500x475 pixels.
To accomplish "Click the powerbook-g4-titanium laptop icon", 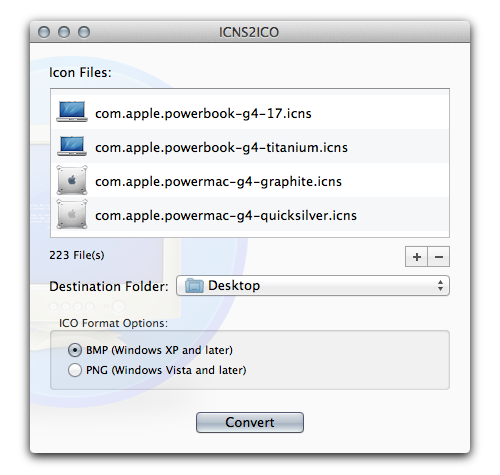I will point(72,146).
